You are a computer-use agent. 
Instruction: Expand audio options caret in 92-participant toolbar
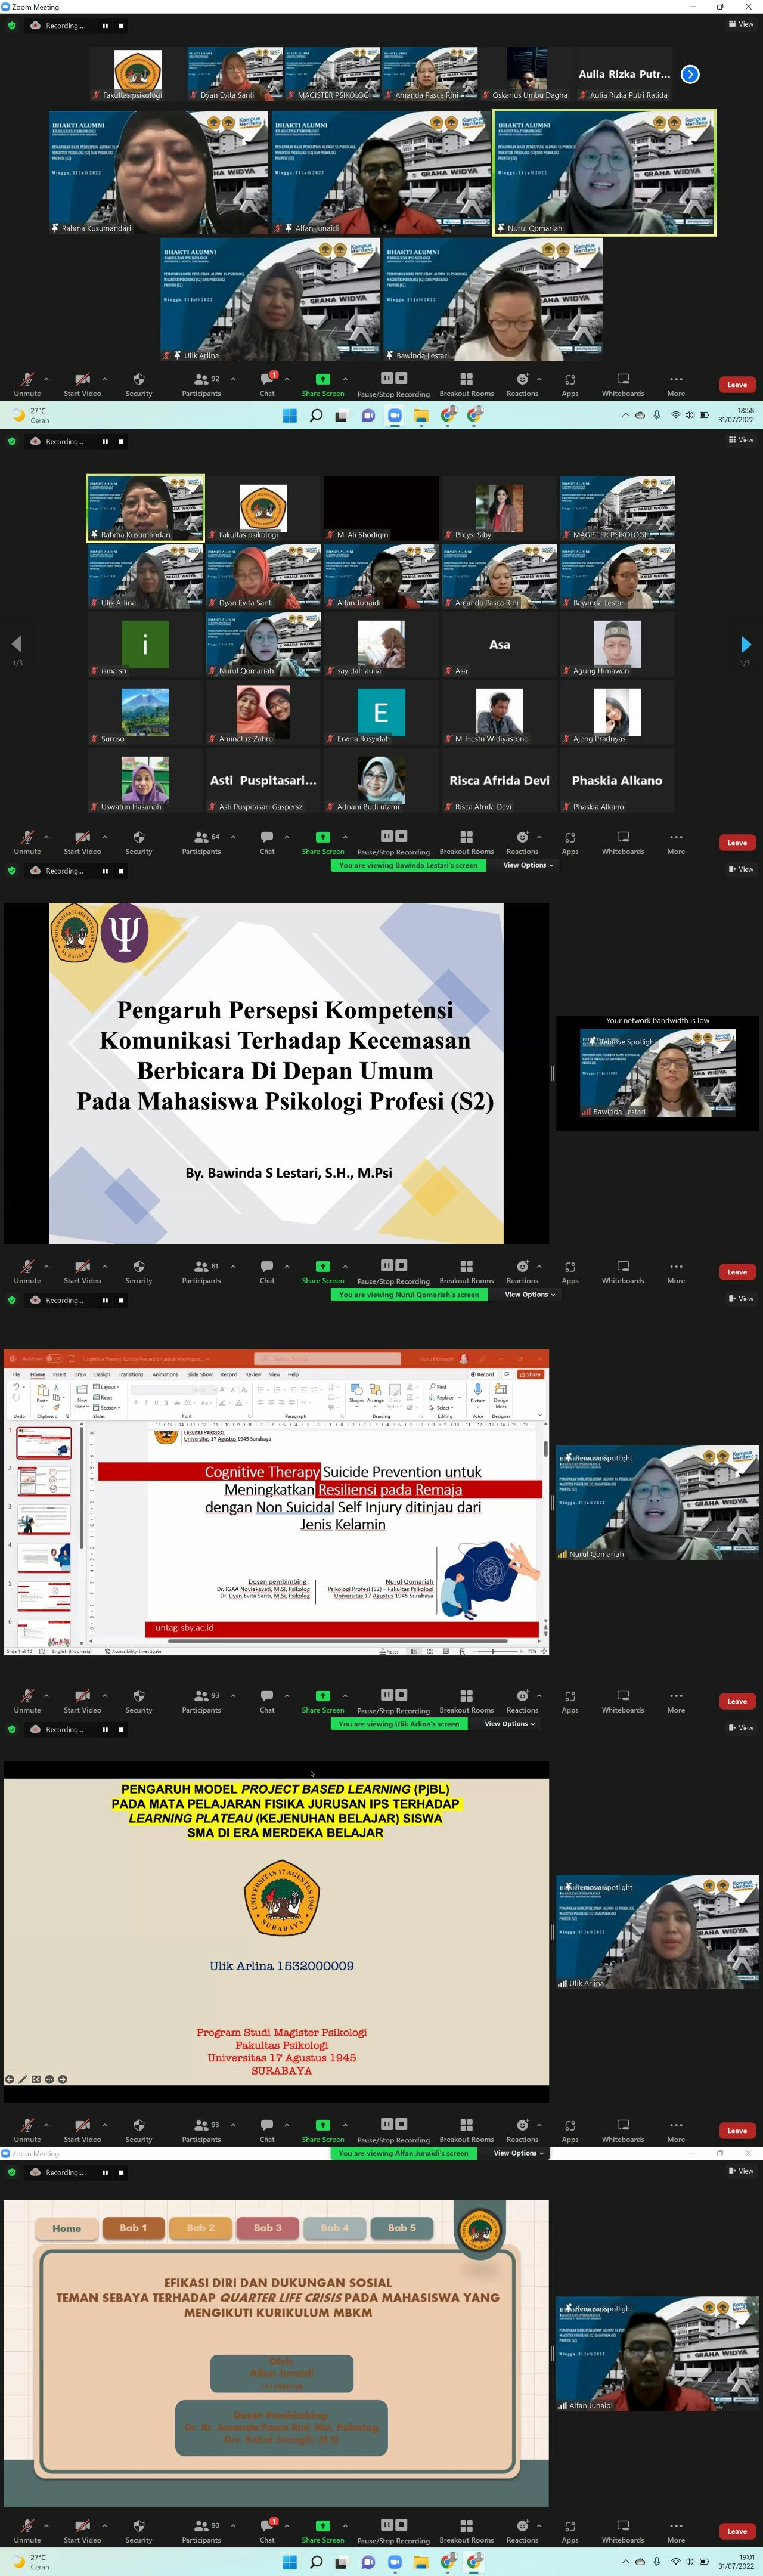[46, 379]
